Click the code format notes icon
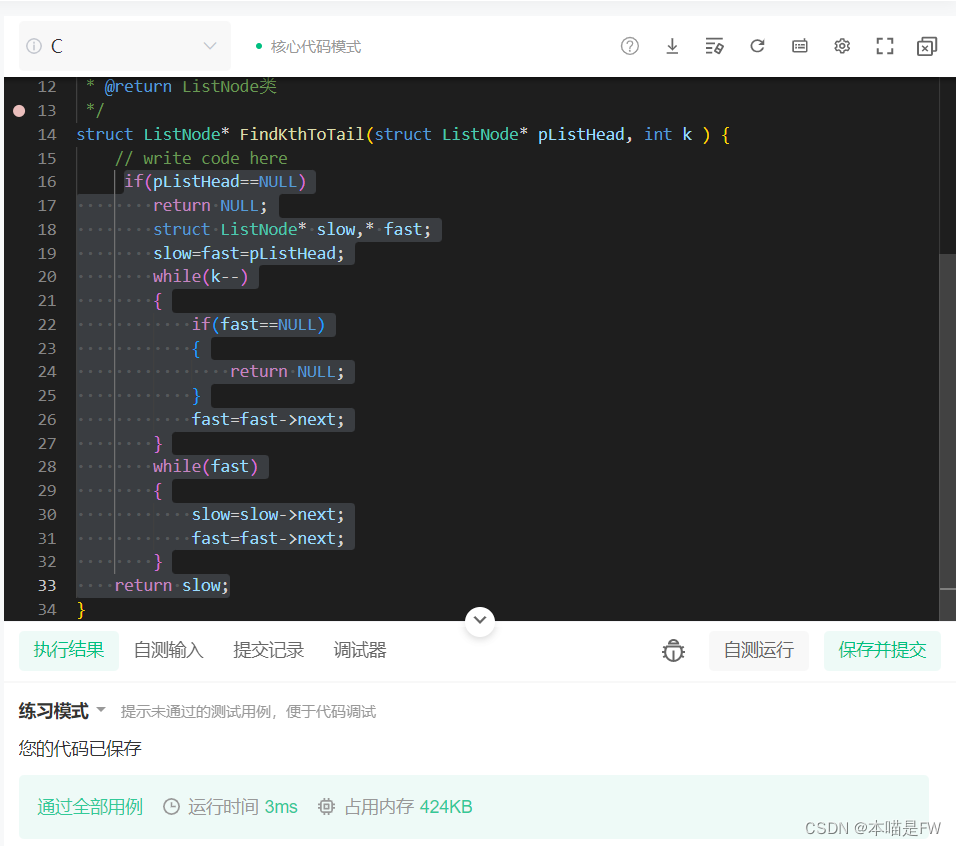Screen dimensions: 956x846 (714, 46)
